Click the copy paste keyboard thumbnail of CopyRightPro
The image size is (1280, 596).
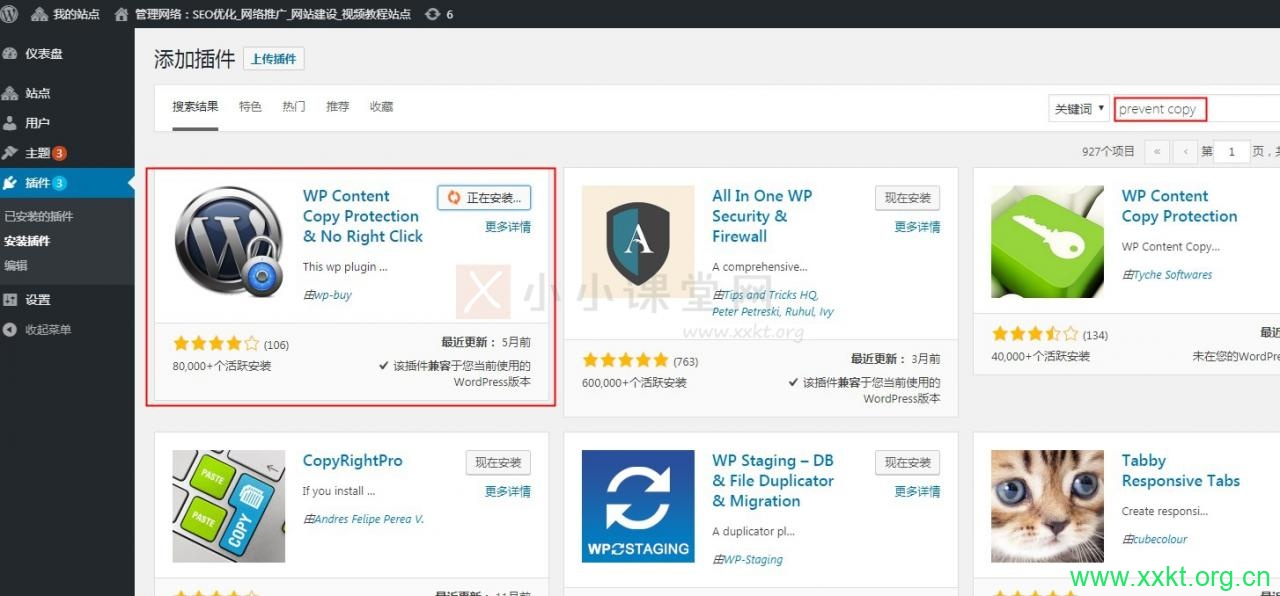pyautogui.click(x=230, y=506)
